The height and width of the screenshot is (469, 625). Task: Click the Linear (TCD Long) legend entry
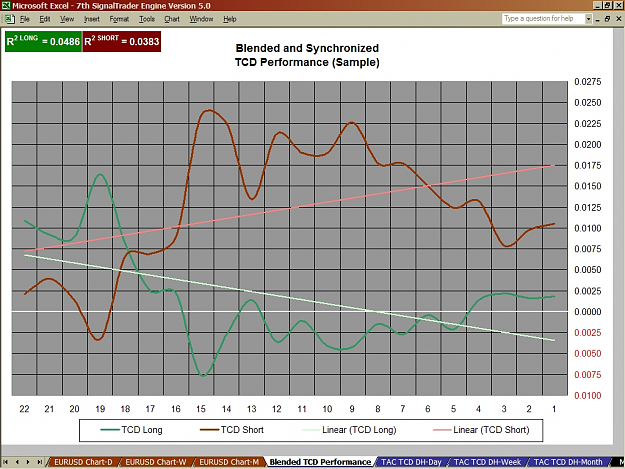[x=349, y=430]
